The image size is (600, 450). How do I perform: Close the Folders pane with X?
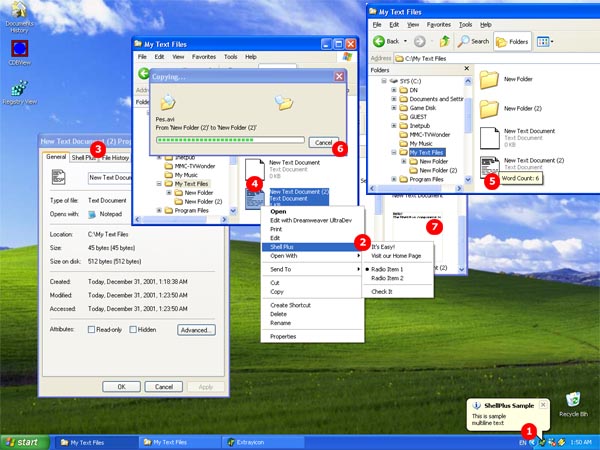(466, 68)
